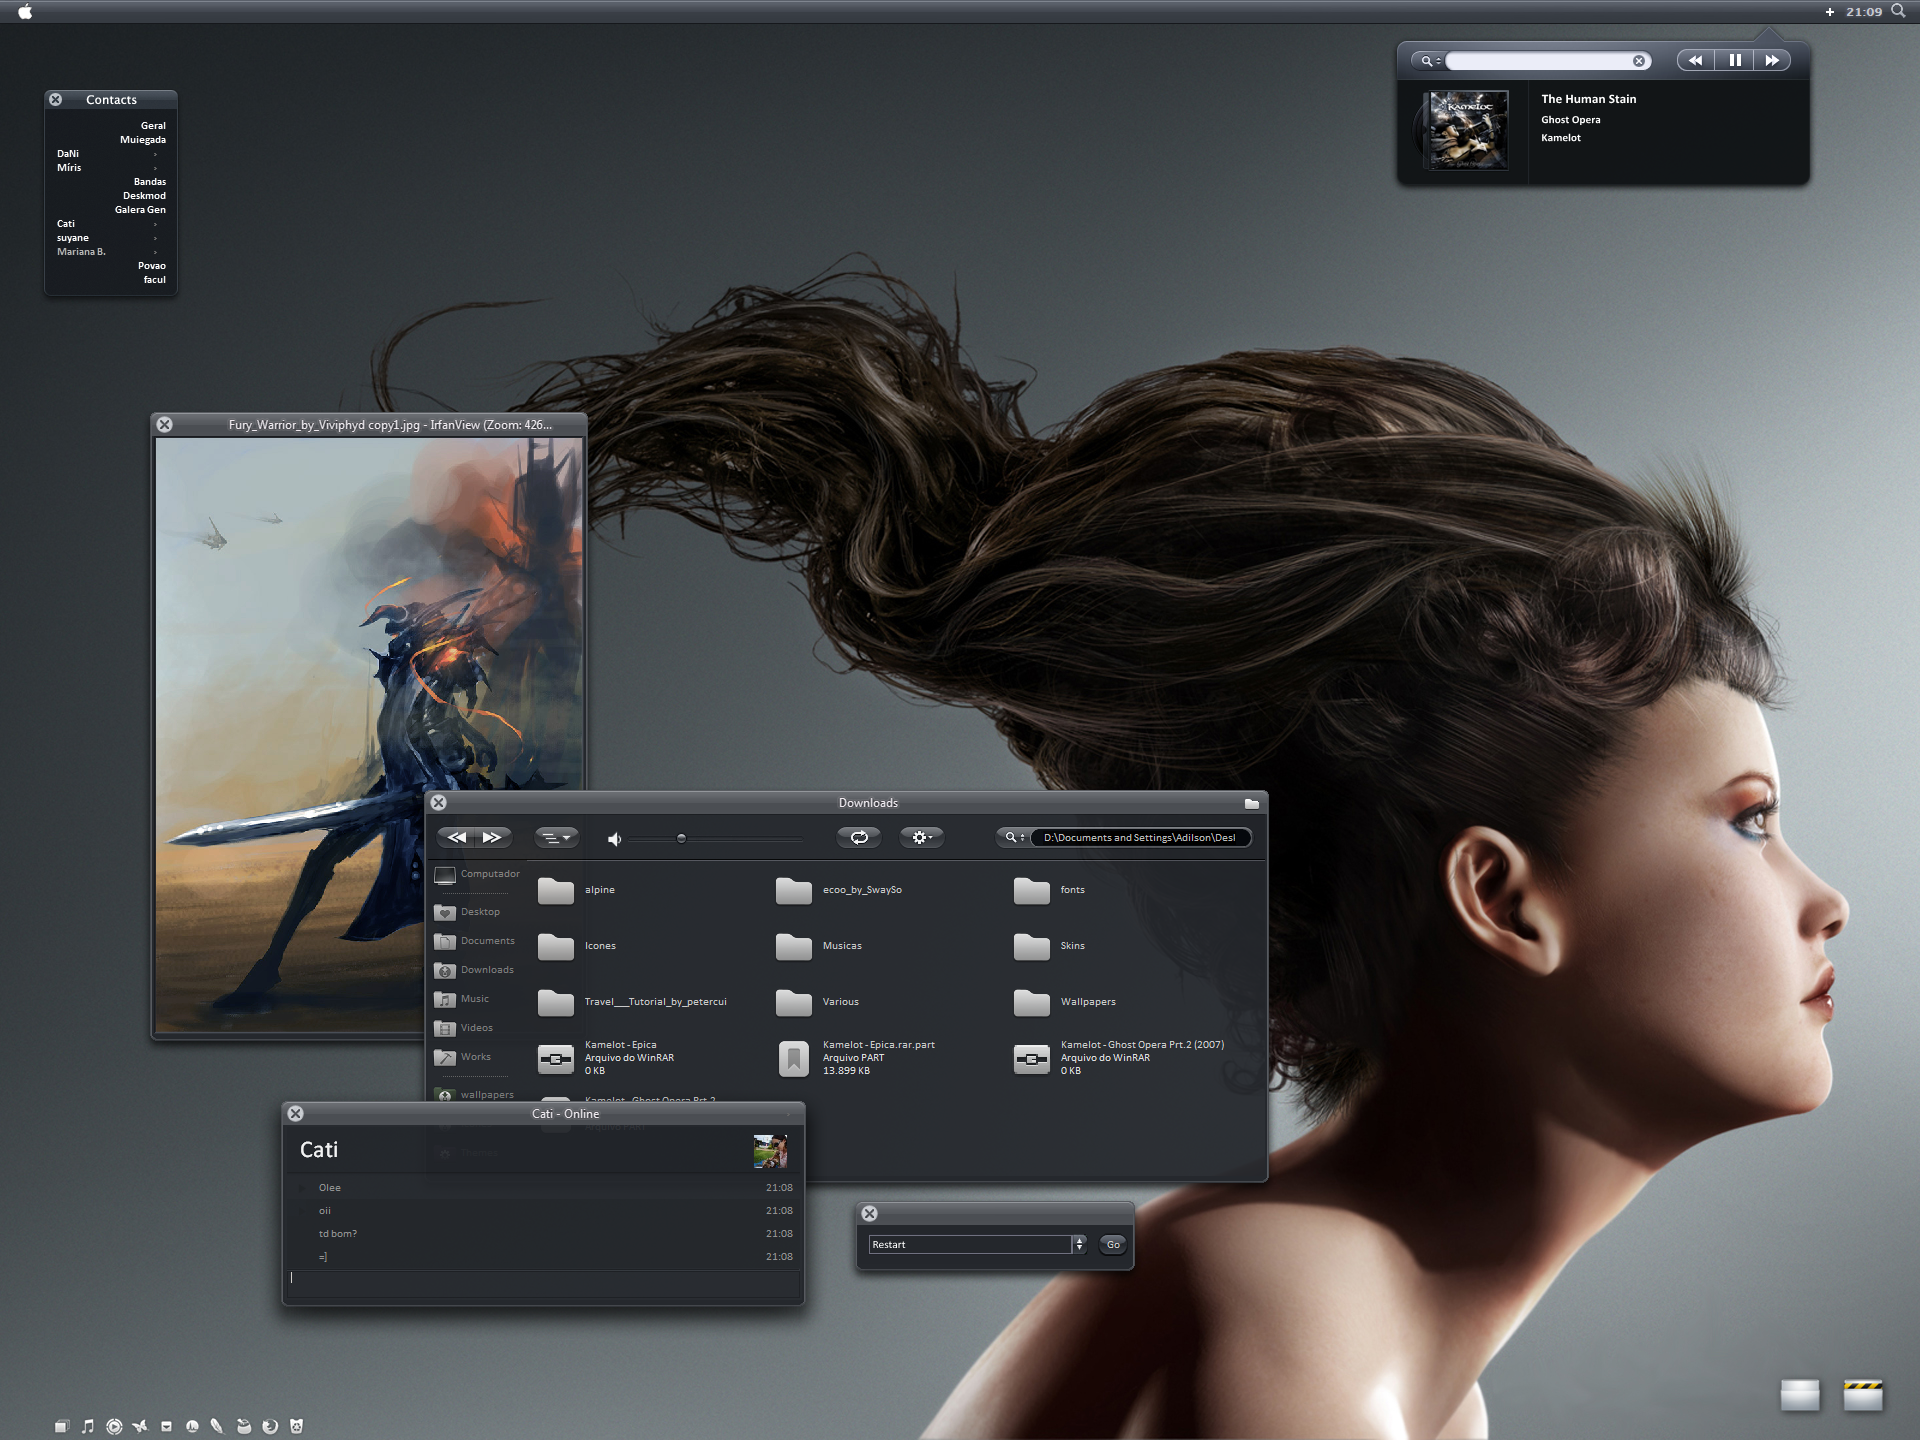
Task: Clear the music player search field
Action: click(1639, 61)
